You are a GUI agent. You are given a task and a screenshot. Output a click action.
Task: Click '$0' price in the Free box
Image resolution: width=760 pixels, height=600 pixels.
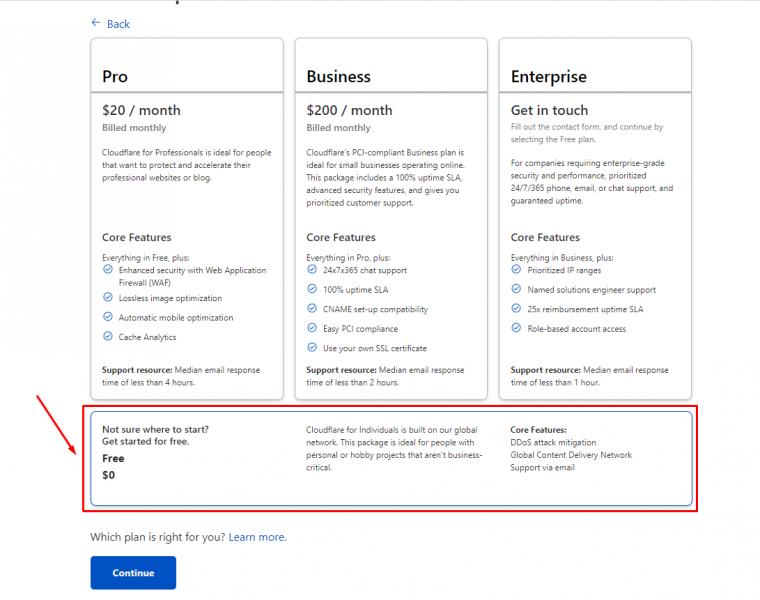[109, 475]
